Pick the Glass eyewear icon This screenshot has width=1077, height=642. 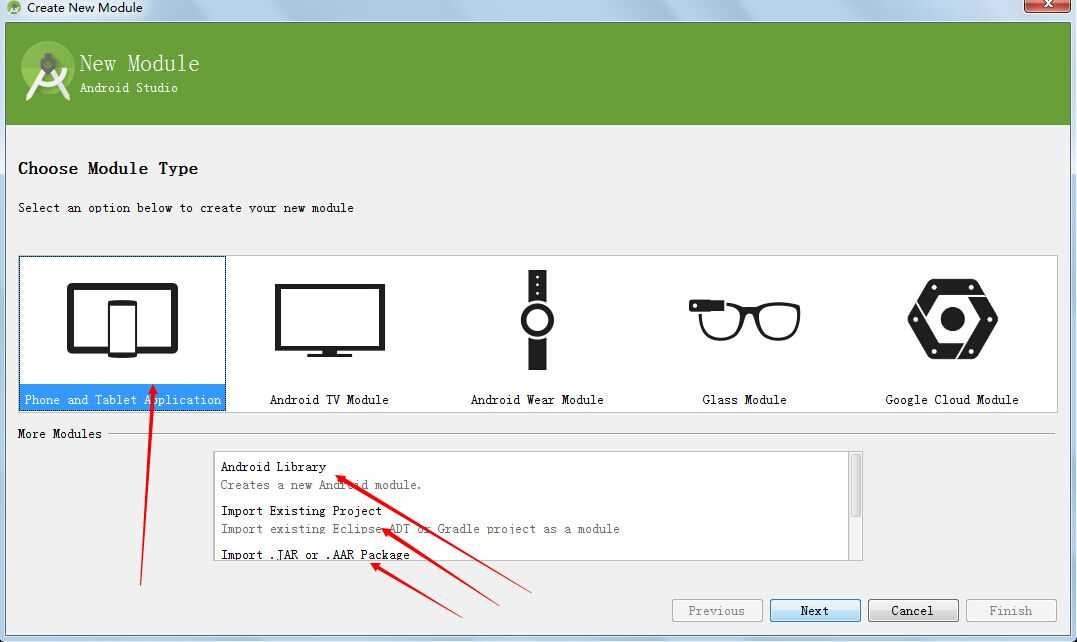(745, 319)
